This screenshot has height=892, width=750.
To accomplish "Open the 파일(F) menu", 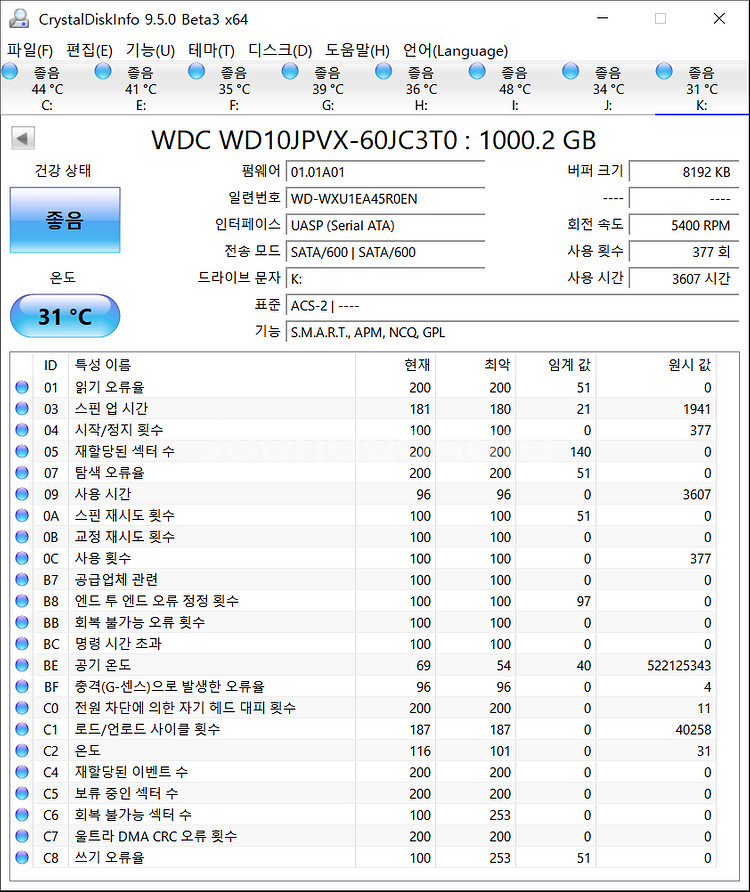I will [x=30, y=51].
